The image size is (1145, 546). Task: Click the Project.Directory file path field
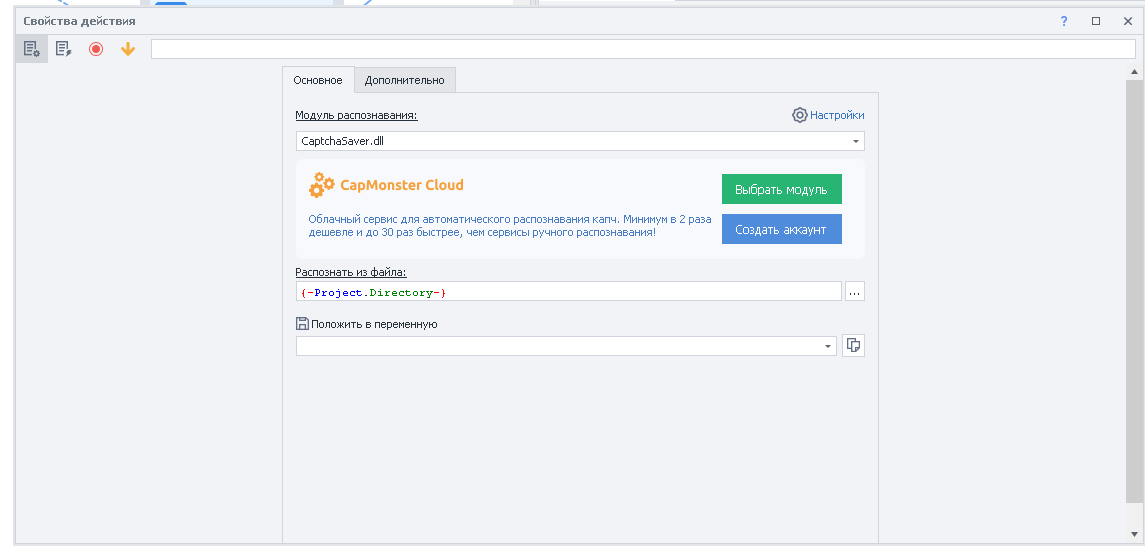click(568, 291)
